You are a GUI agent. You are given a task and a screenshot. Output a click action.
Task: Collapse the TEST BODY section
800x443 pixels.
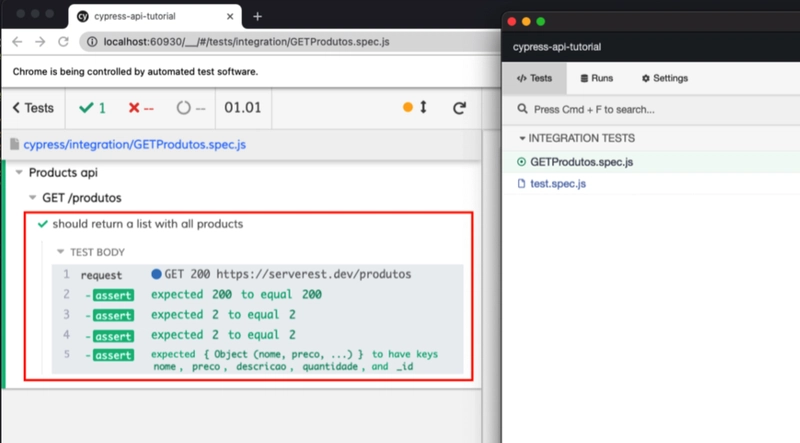[92, 252]
